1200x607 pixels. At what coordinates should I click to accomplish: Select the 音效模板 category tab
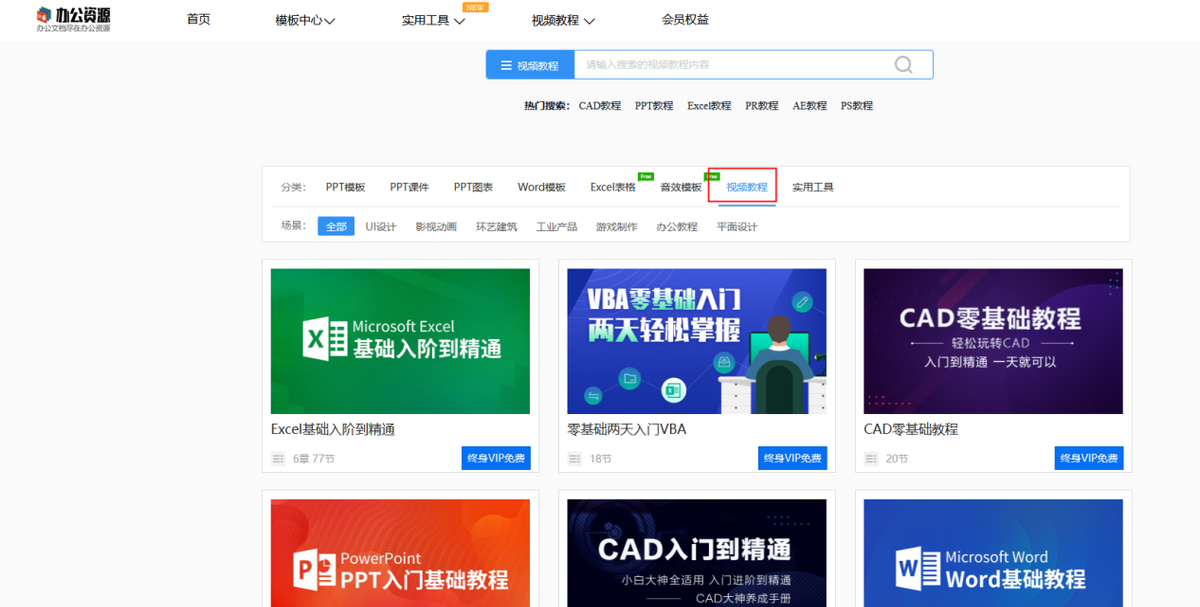[681, 187]
